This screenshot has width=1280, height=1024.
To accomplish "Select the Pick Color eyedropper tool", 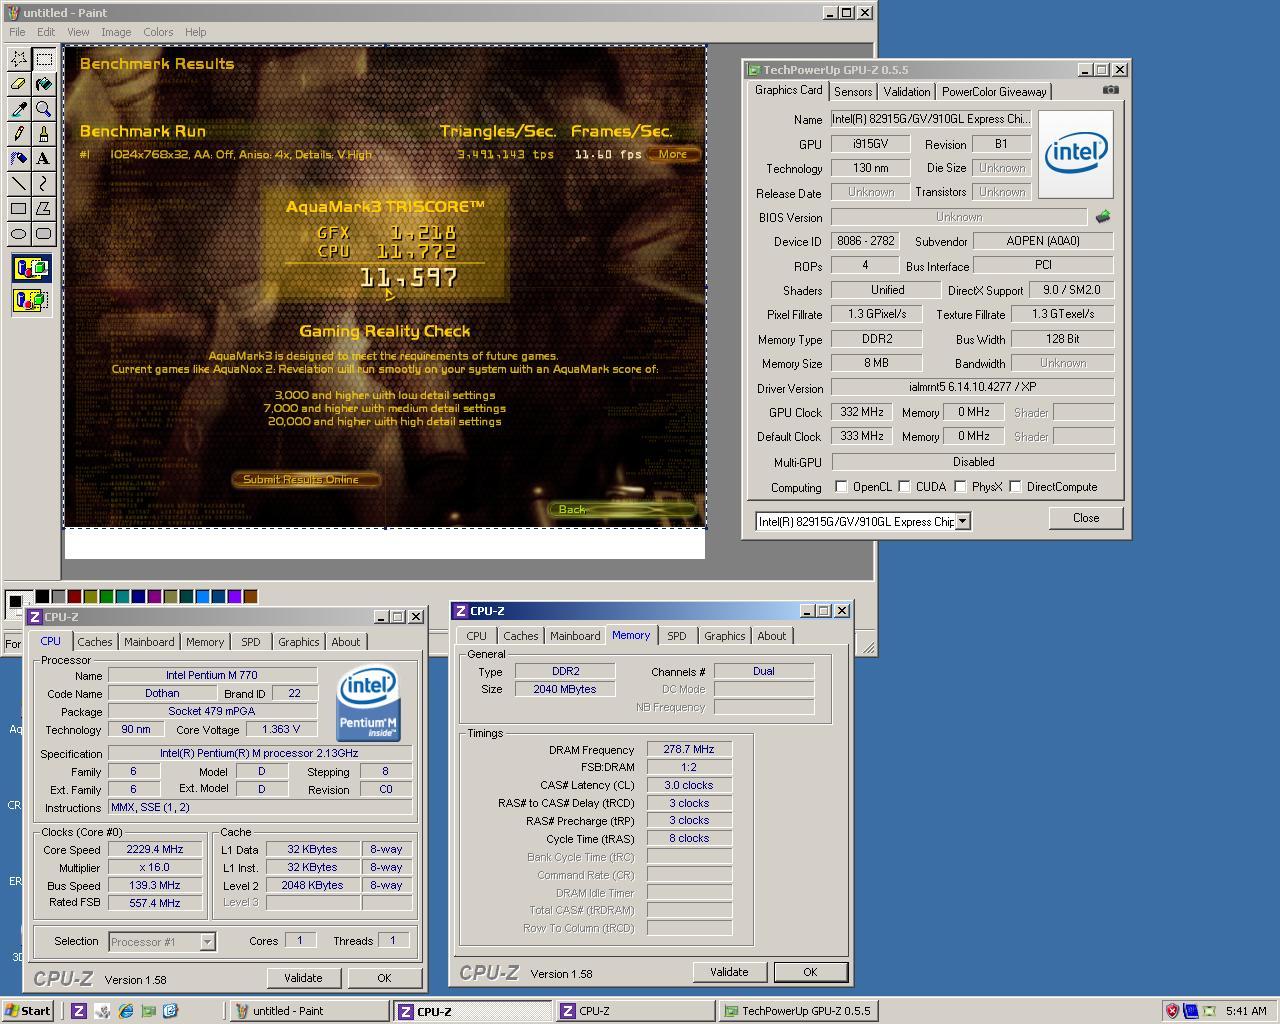I will coord(19,109).
